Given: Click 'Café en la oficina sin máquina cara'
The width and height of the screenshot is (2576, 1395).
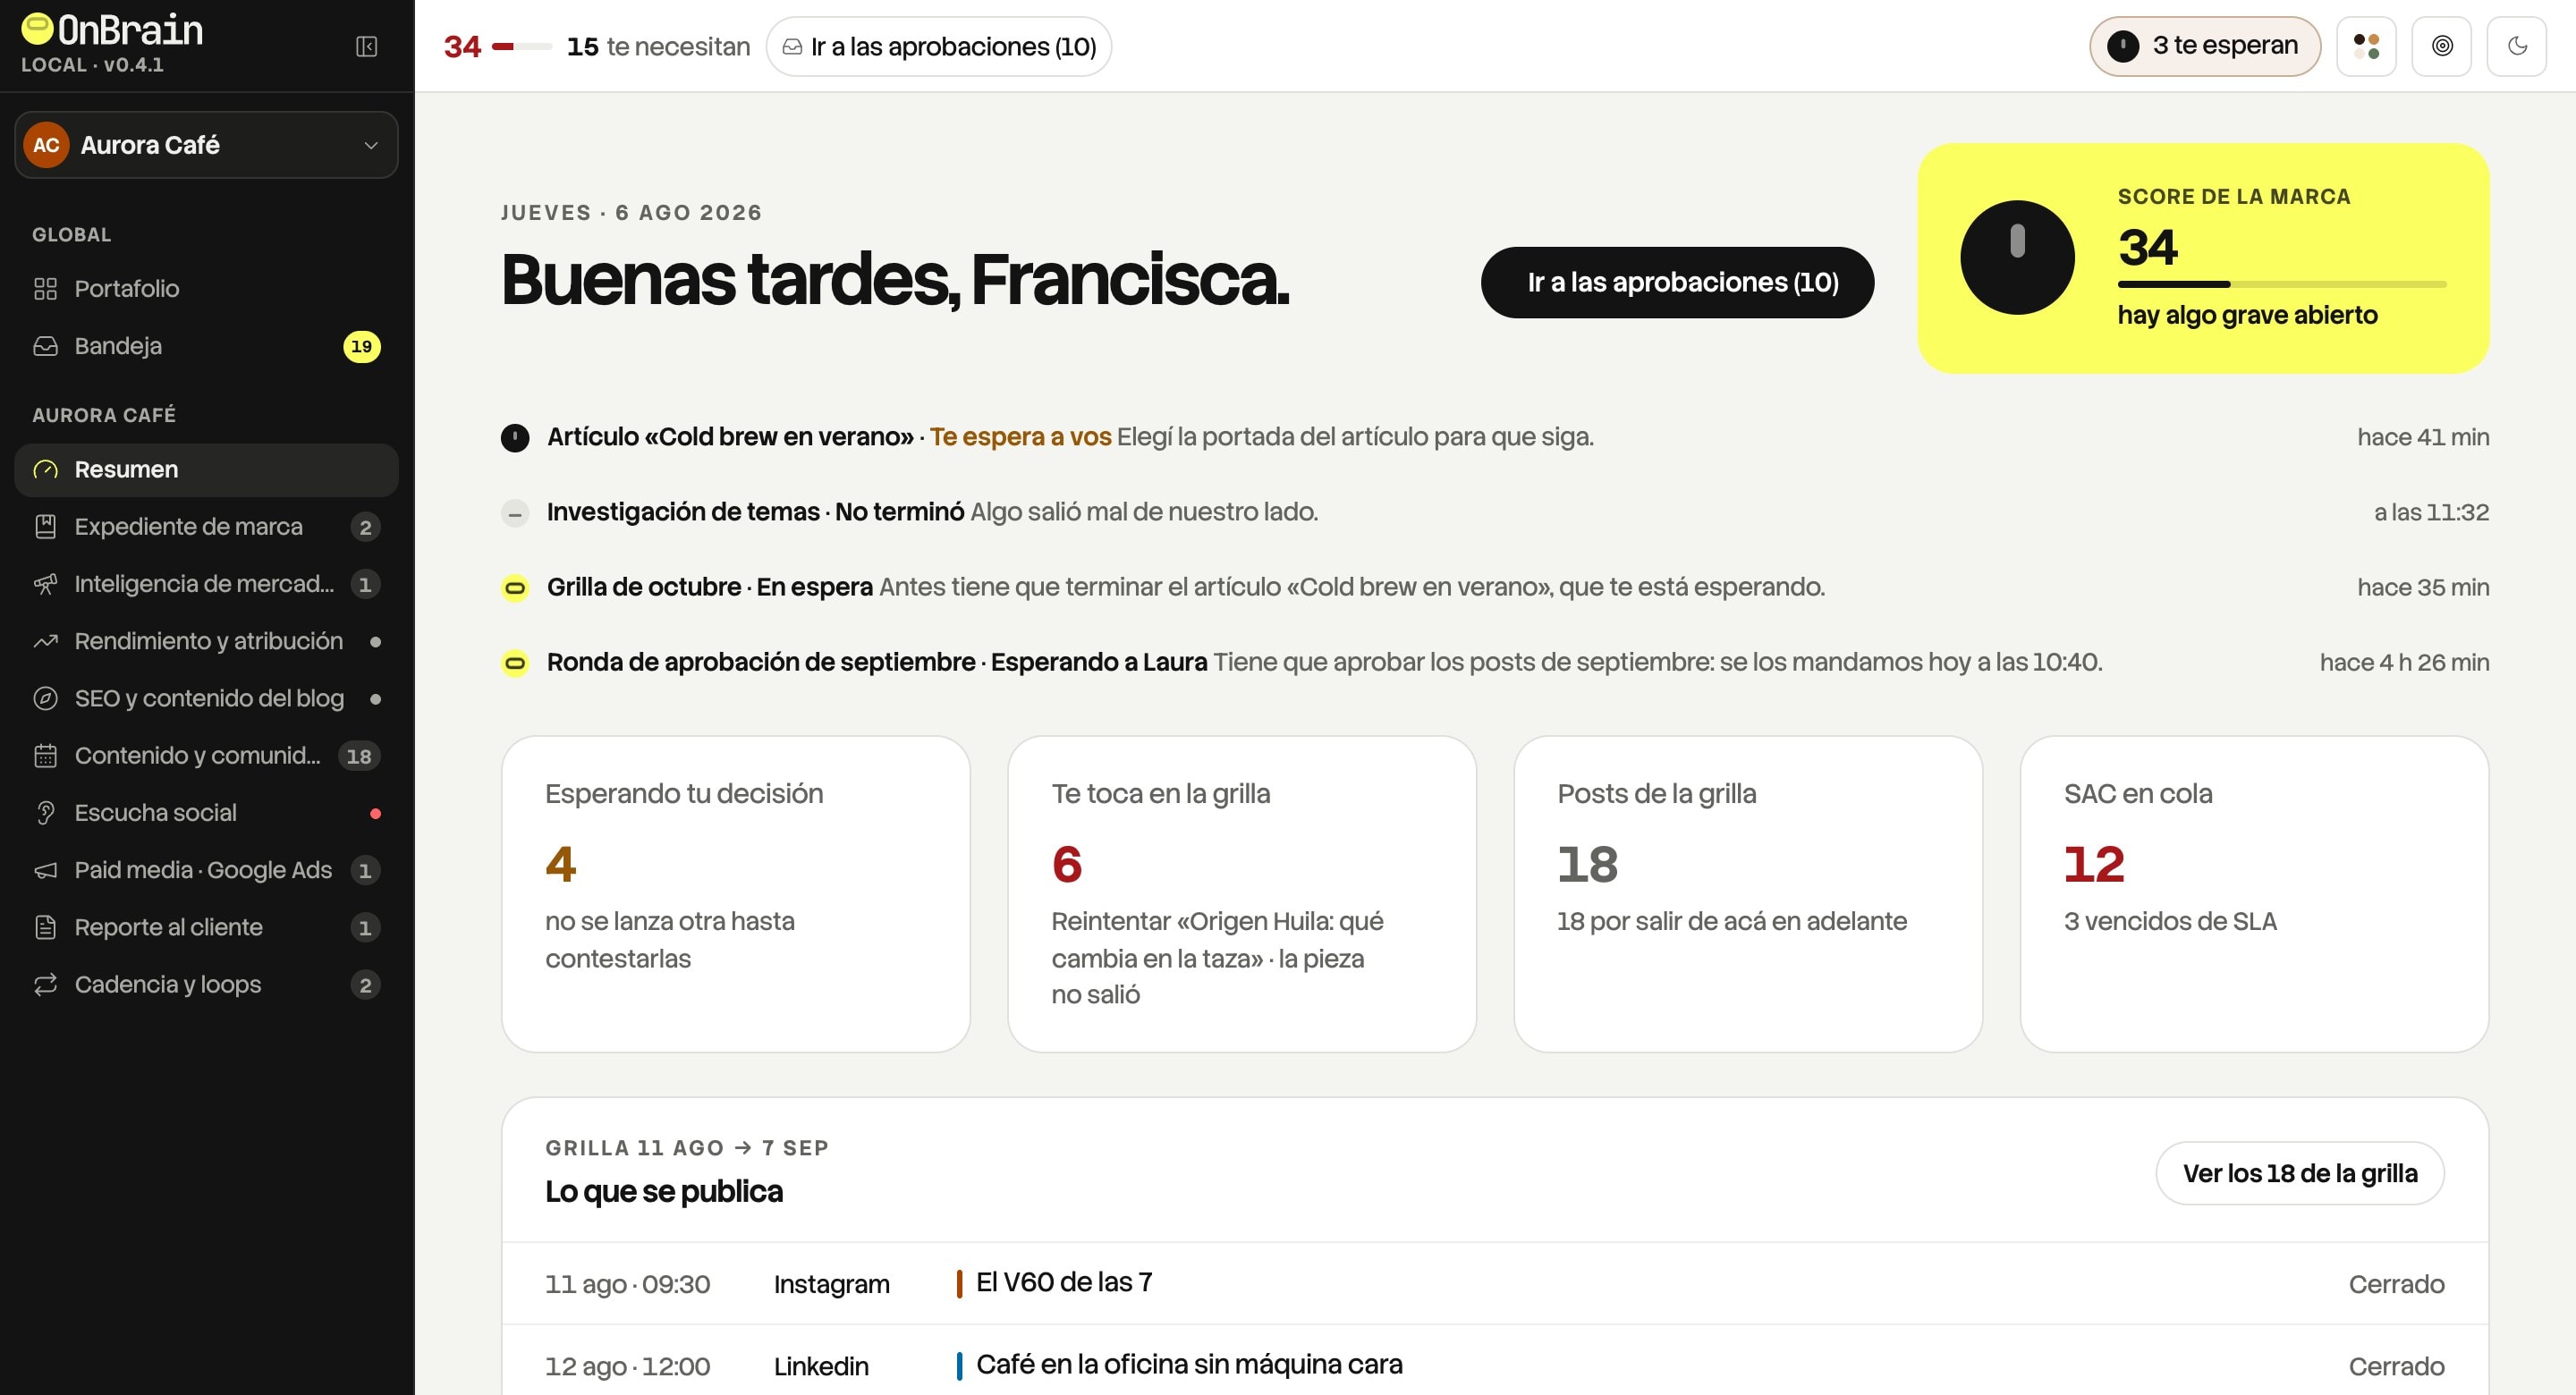Looking at the screenshot, I should pyautogui.click(x=1189, y=1365).
